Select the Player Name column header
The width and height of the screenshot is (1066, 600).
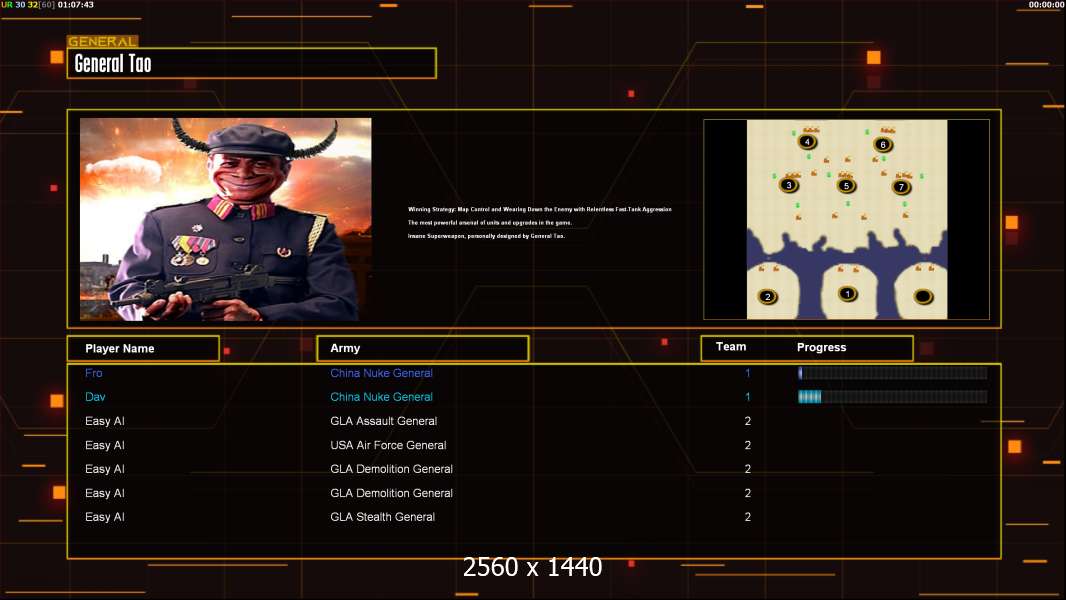[143, 349]
